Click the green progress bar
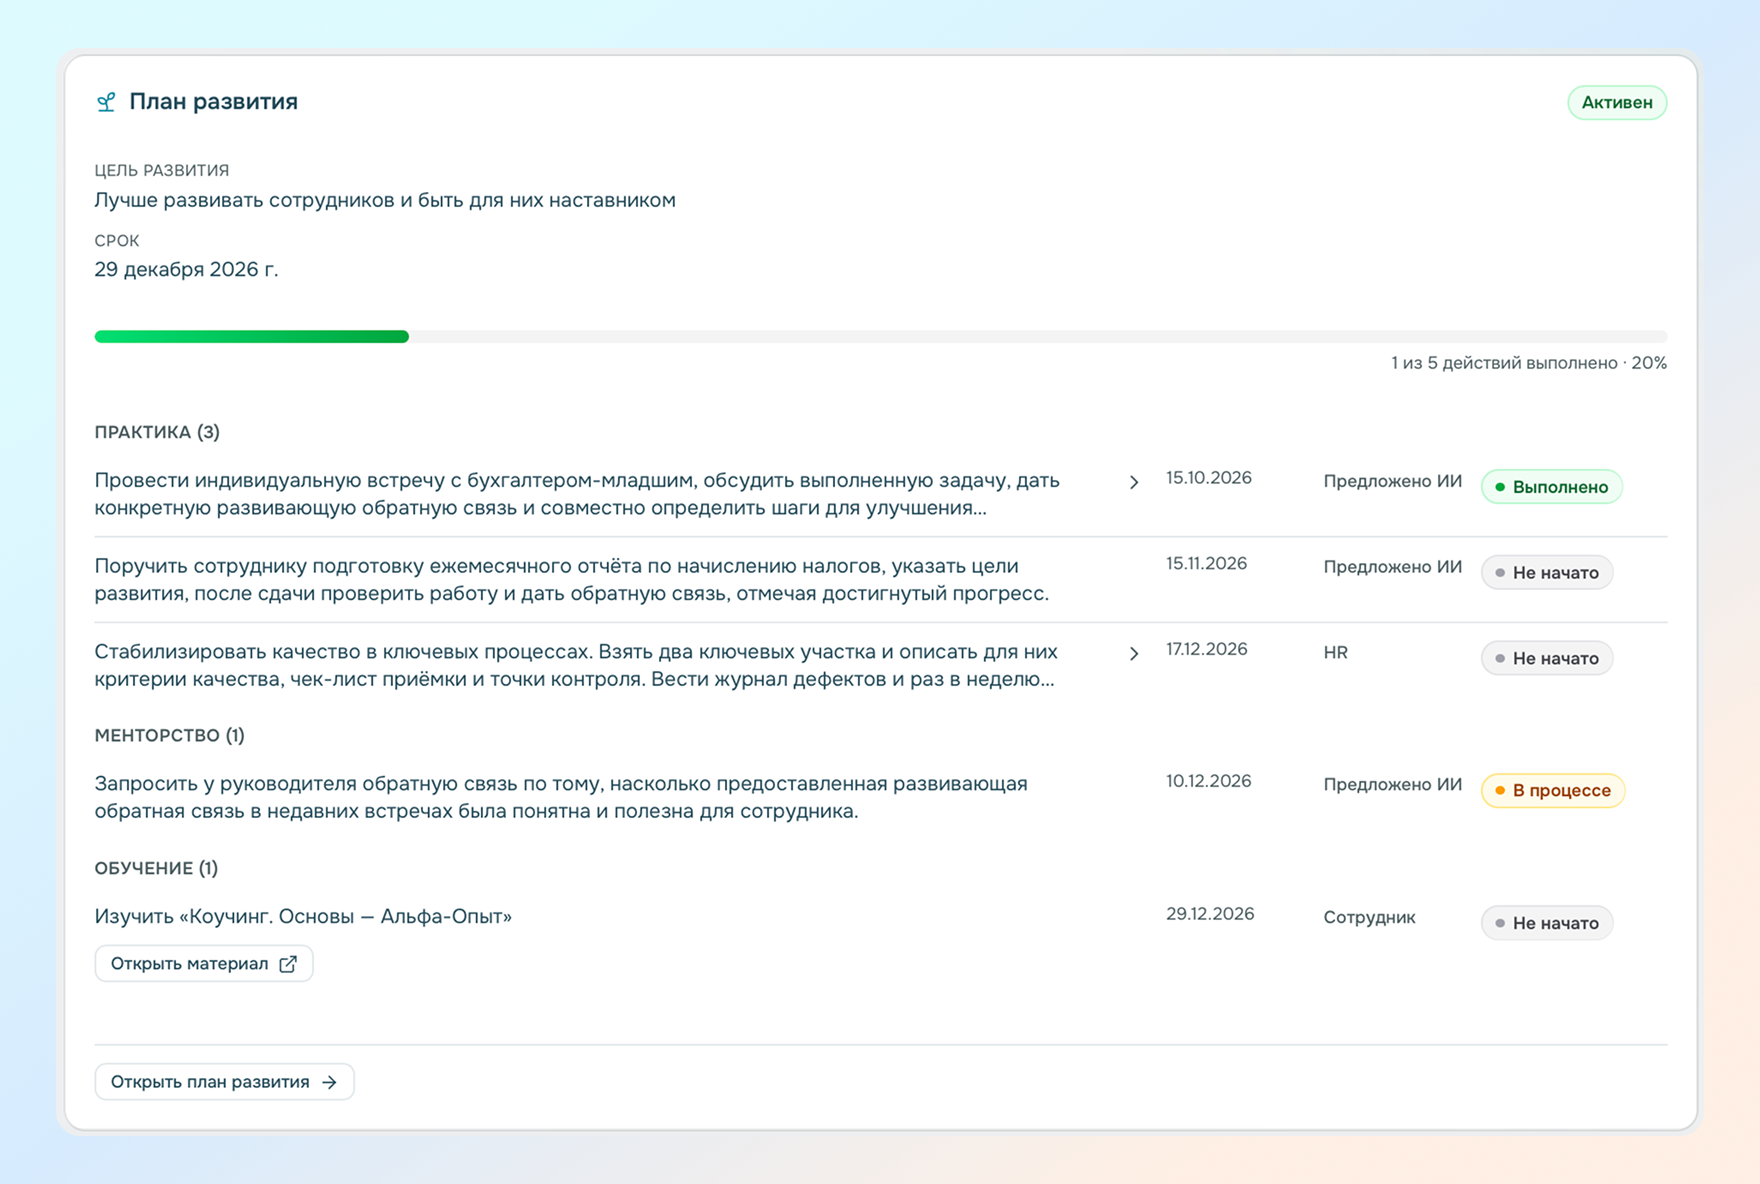Image resolution: width=1760 pixels, height=1184 pixels. pos(251,337)
